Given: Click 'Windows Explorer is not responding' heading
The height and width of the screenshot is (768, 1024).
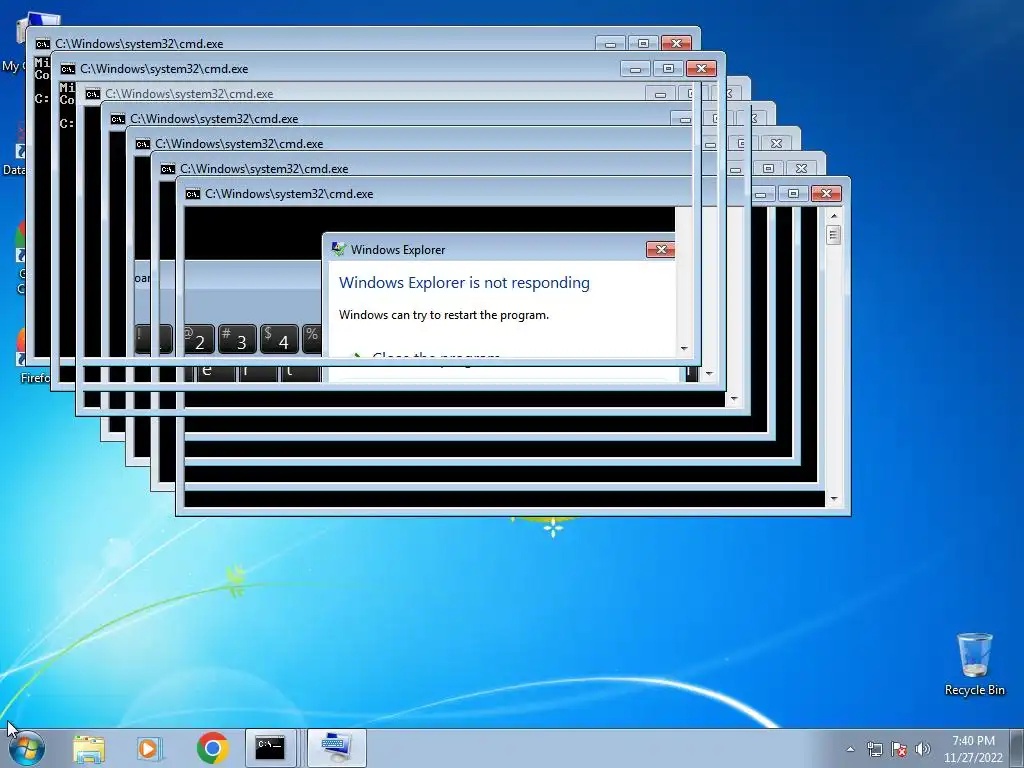Looking at the screenshot, I should click(x=464, y=283).
